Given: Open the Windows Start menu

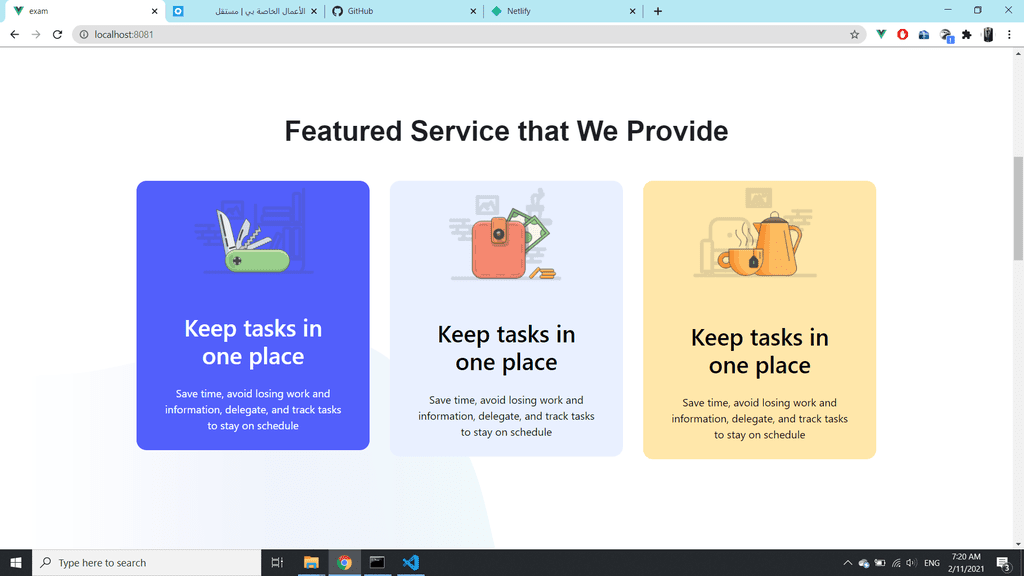Looking at the screenshot, I should pos(16,562).
